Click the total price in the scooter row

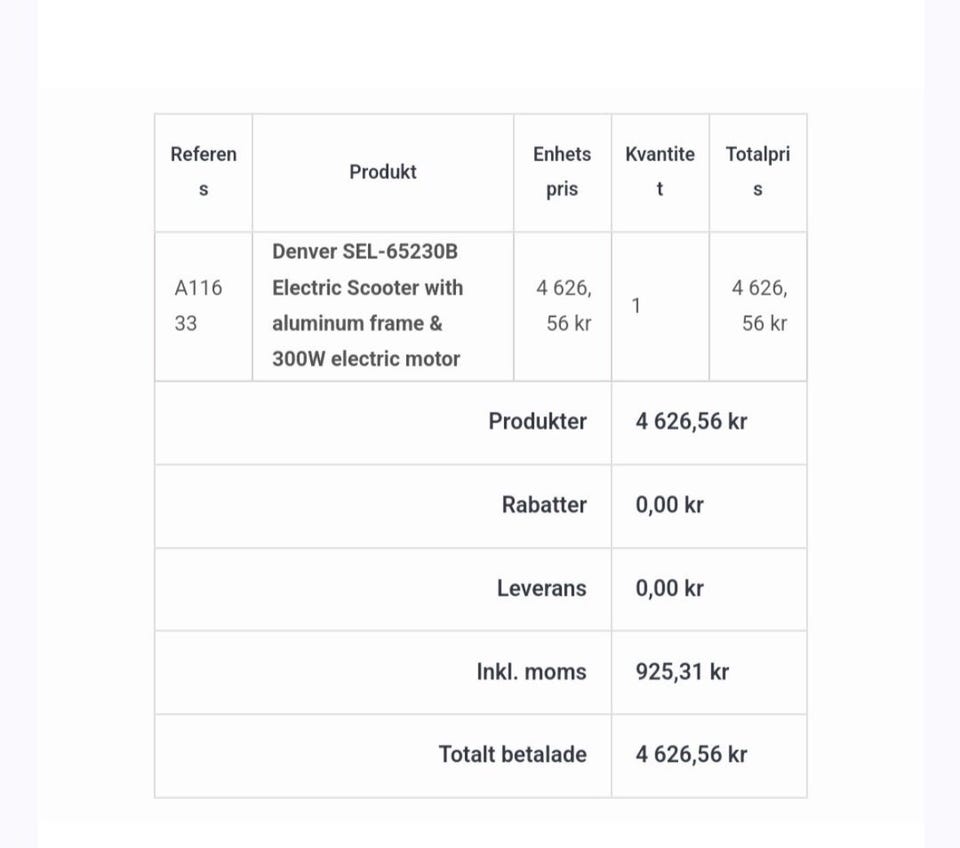(x=760, y=306)
